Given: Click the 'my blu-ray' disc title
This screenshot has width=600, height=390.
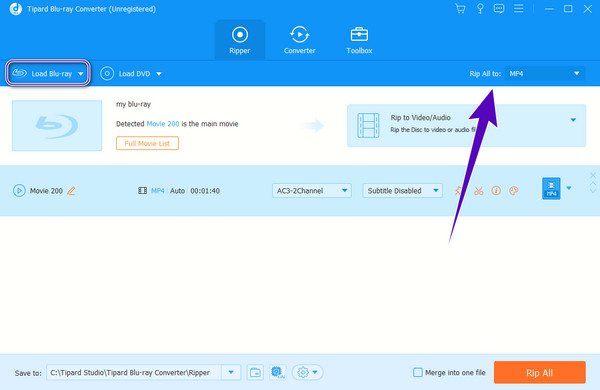Looking at the screenshot, I should pos(133,104).
